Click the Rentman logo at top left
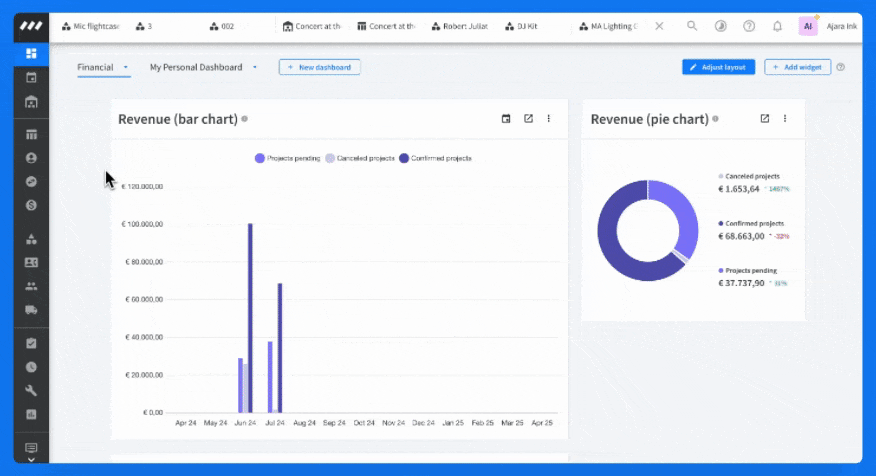 pos(31,26)
